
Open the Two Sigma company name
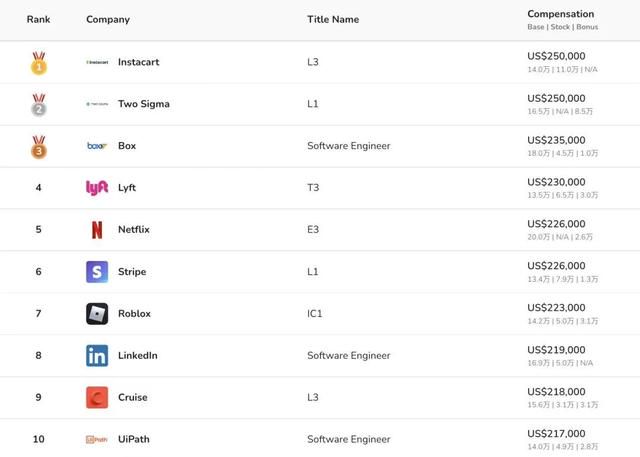click(x=144, y=104)
